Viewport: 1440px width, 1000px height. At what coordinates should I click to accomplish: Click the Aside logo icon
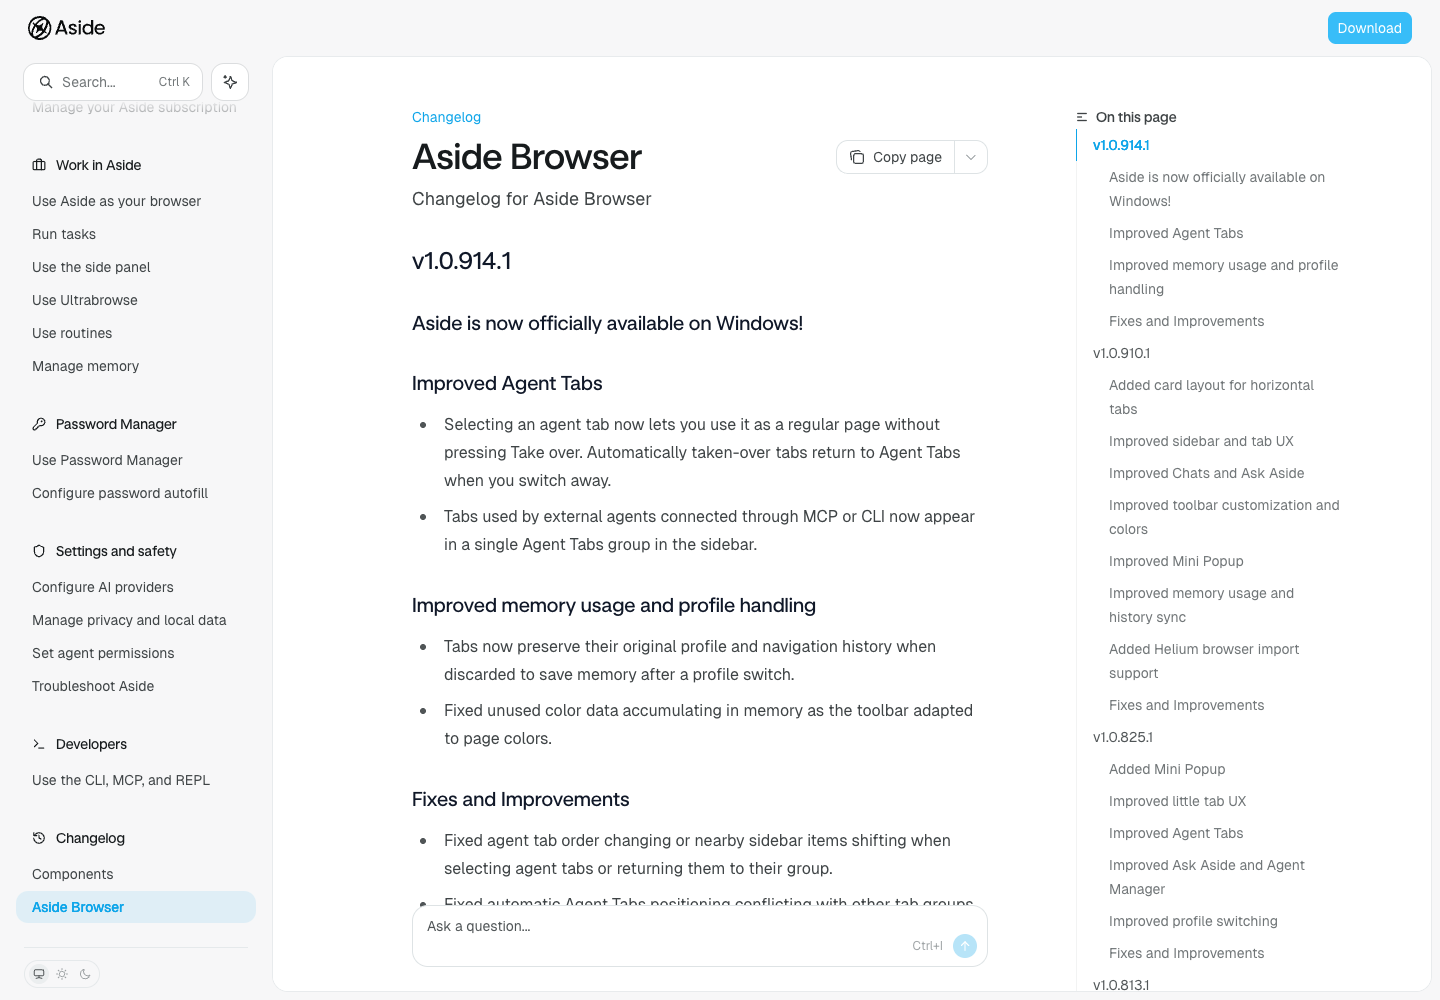click(x=39, y=28)
